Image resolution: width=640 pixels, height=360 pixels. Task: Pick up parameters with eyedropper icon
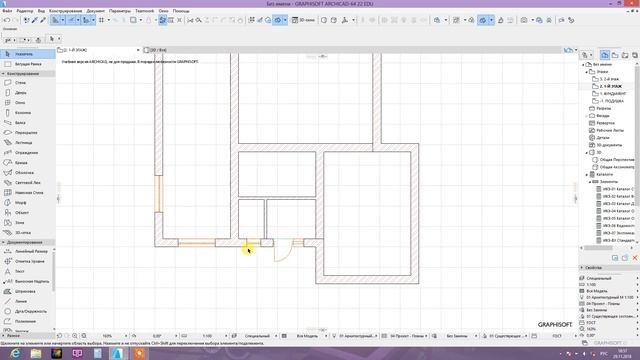35,20
